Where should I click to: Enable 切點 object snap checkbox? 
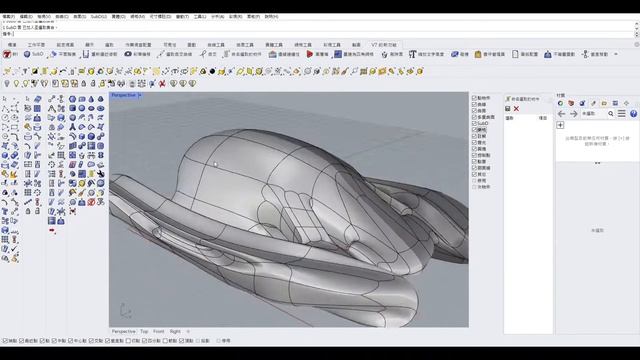click(x=129, y=341)
